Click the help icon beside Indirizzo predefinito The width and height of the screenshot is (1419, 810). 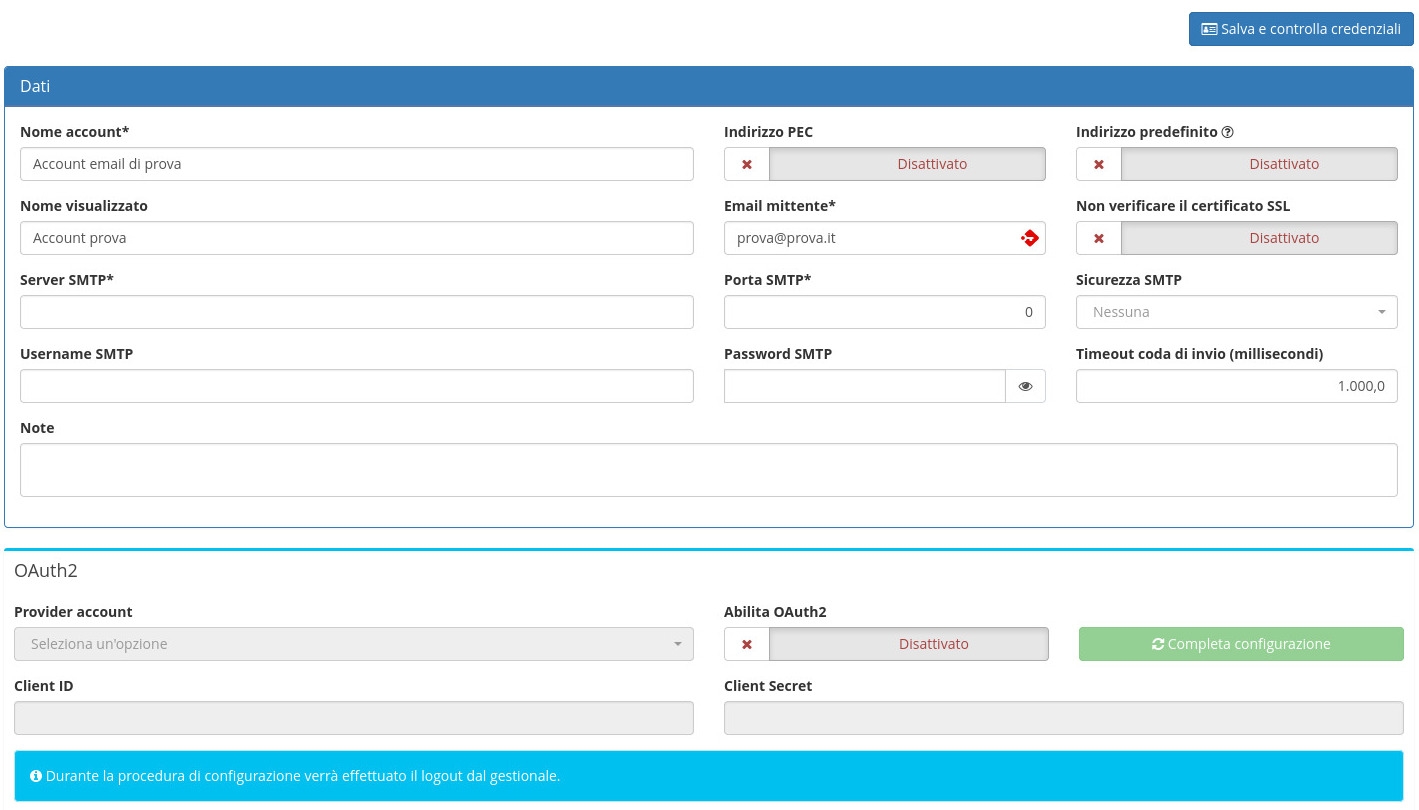(1228, 132)
